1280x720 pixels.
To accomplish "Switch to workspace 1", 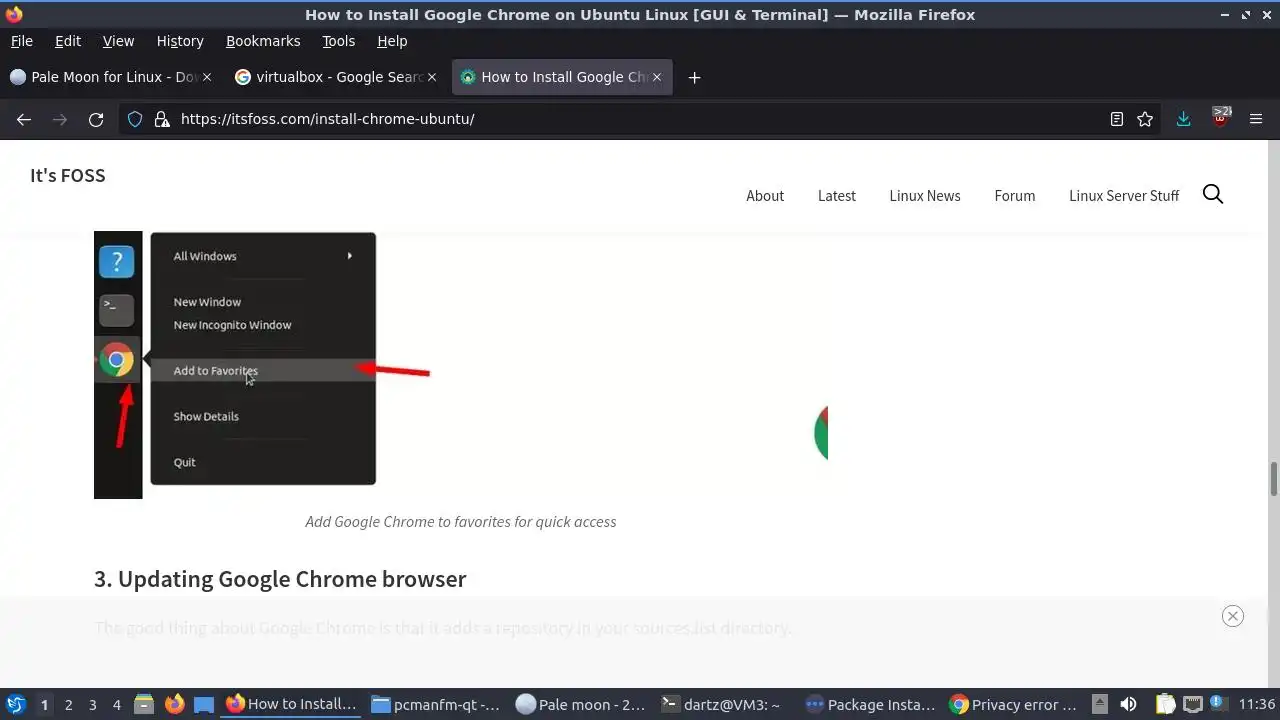I will pos(44,705).
